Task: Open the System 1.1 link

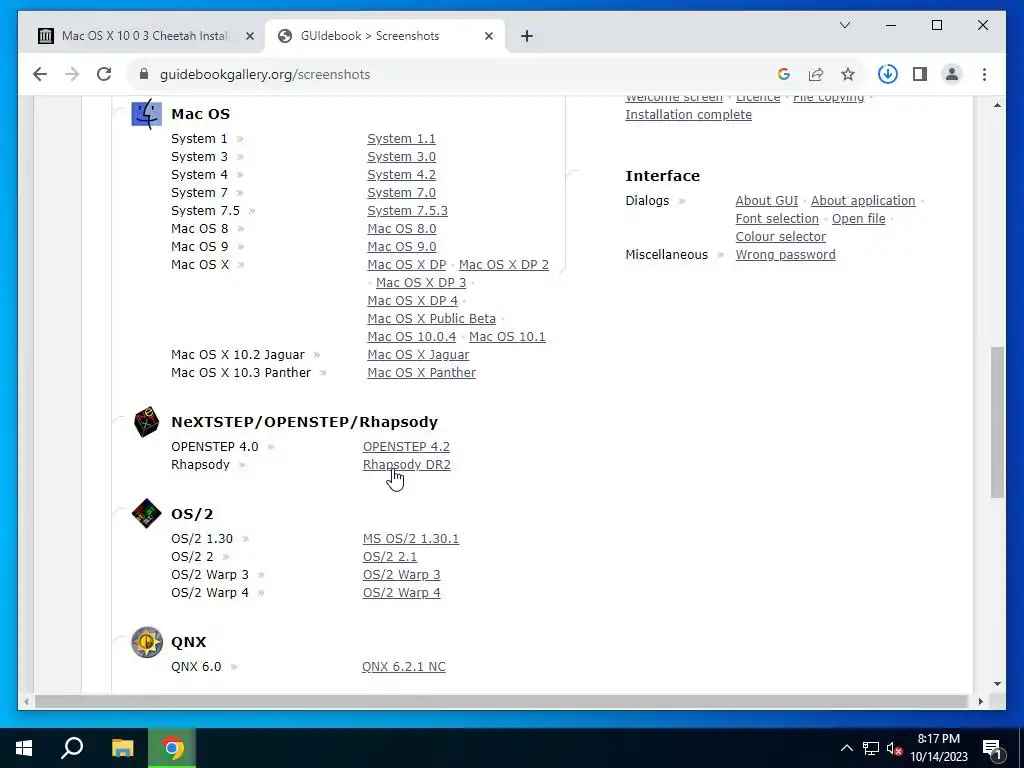Action: (401, 139)
